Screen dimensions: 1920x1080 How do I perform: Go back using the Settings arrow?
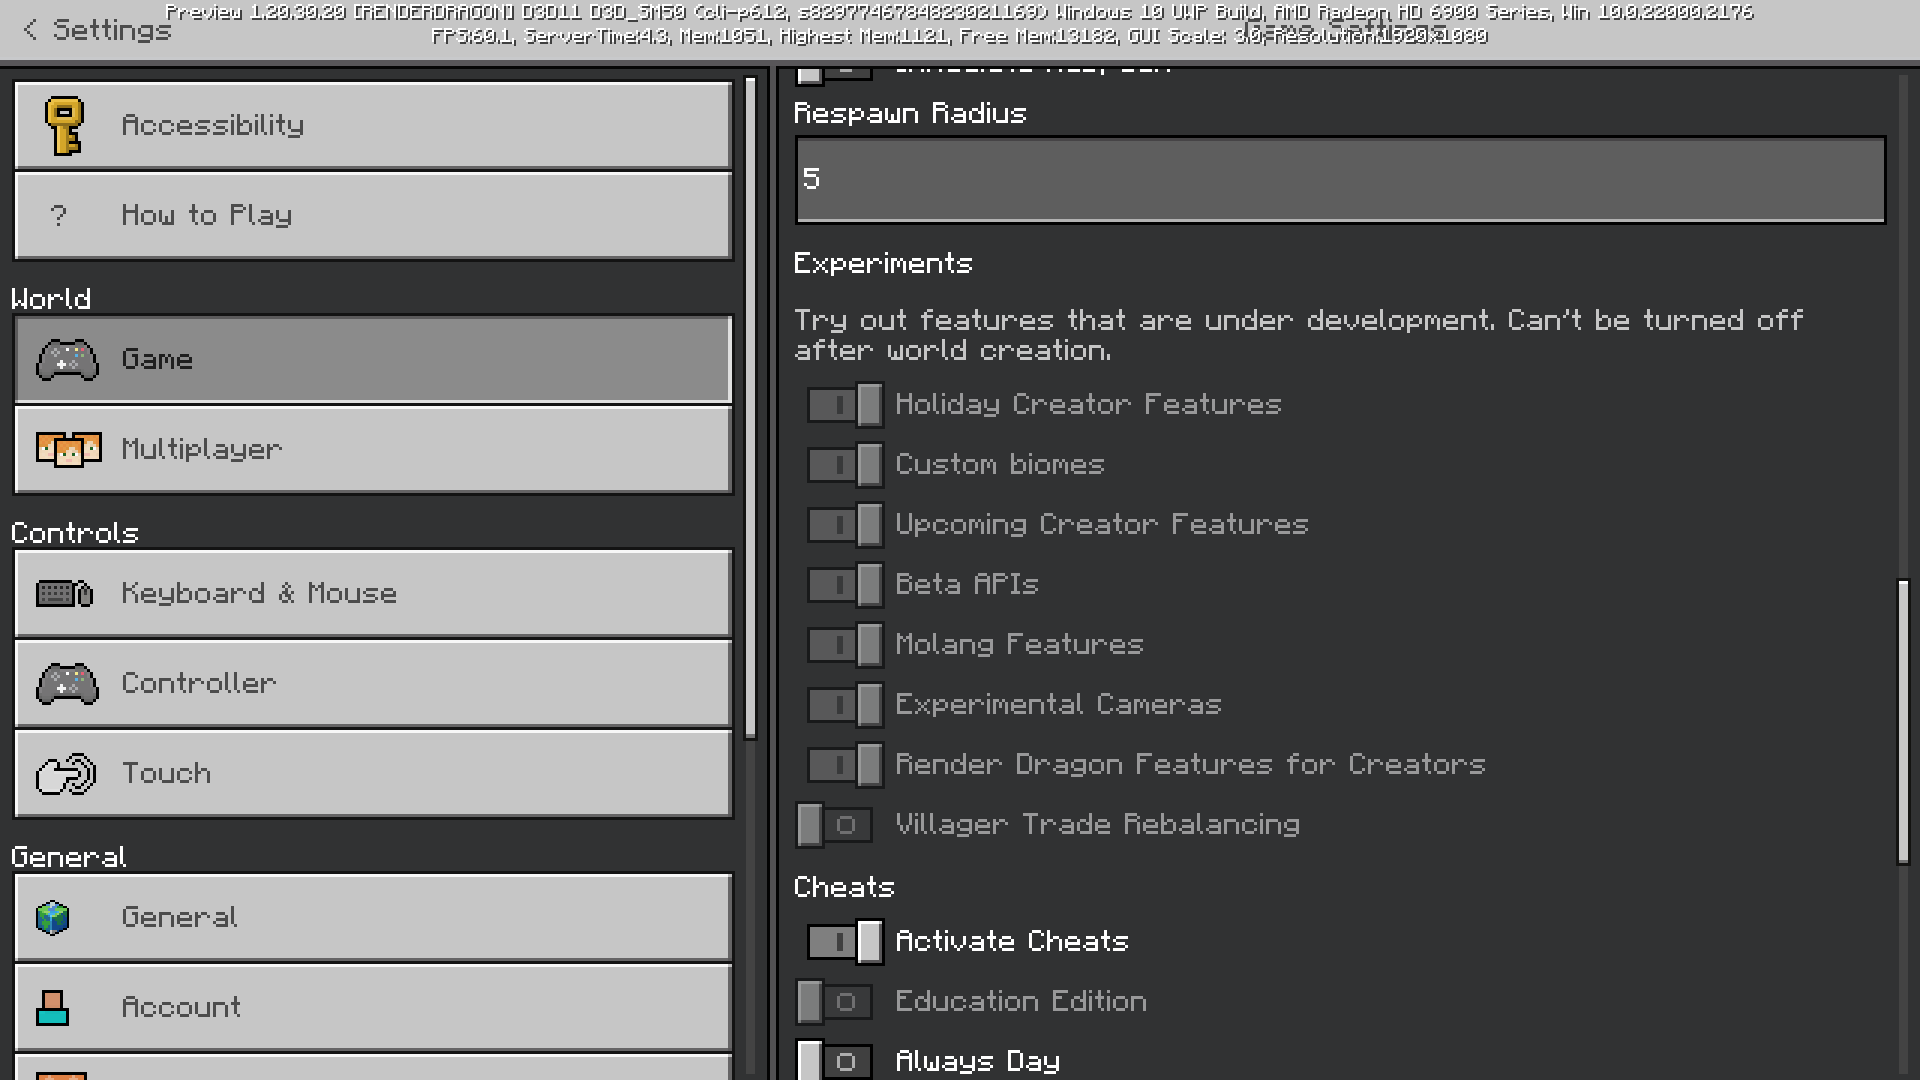[x=30, y=30]
